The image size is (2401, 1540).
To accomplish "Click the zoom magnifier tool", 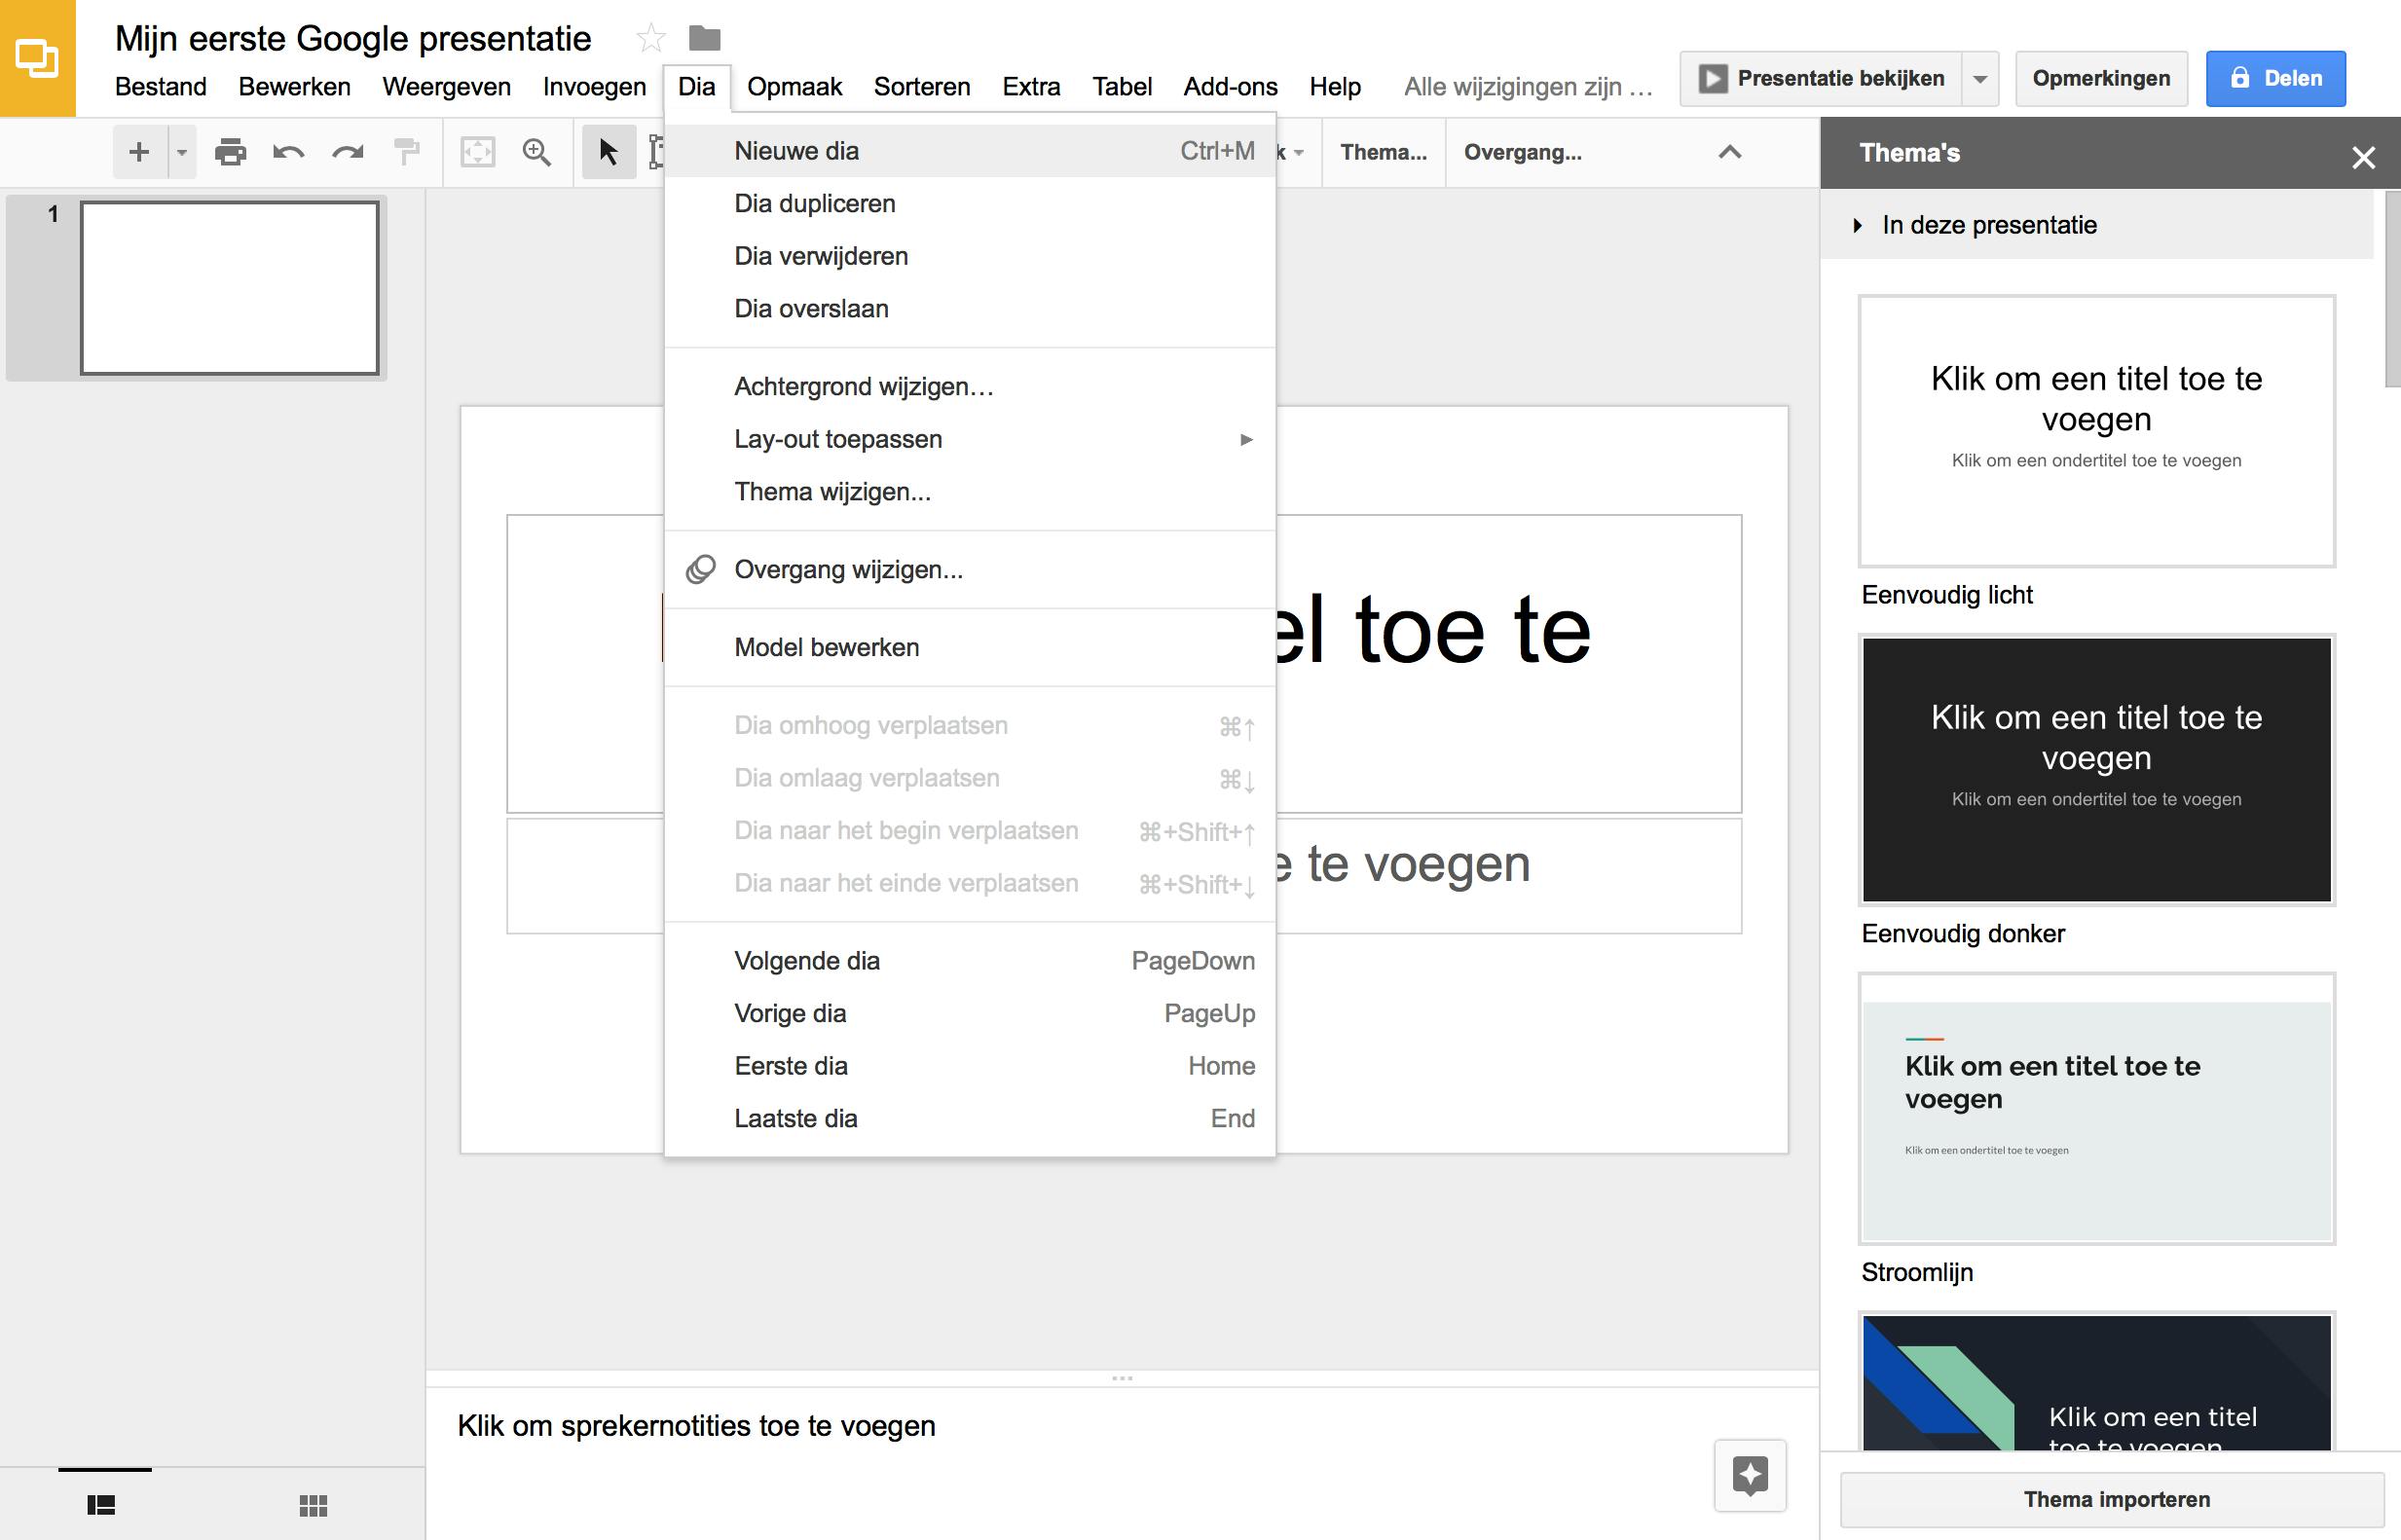I will click(x=537, y=152).
